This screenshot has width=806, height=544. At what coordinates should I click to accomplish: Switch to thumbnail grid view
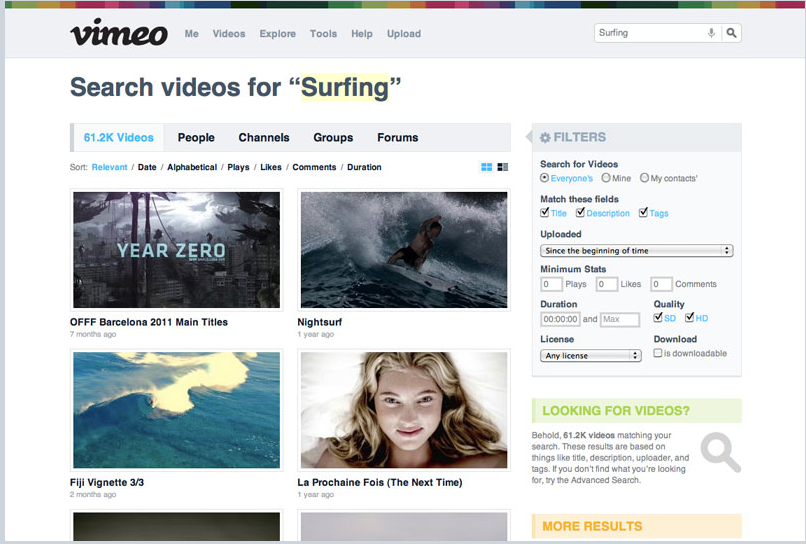point(486,167)
